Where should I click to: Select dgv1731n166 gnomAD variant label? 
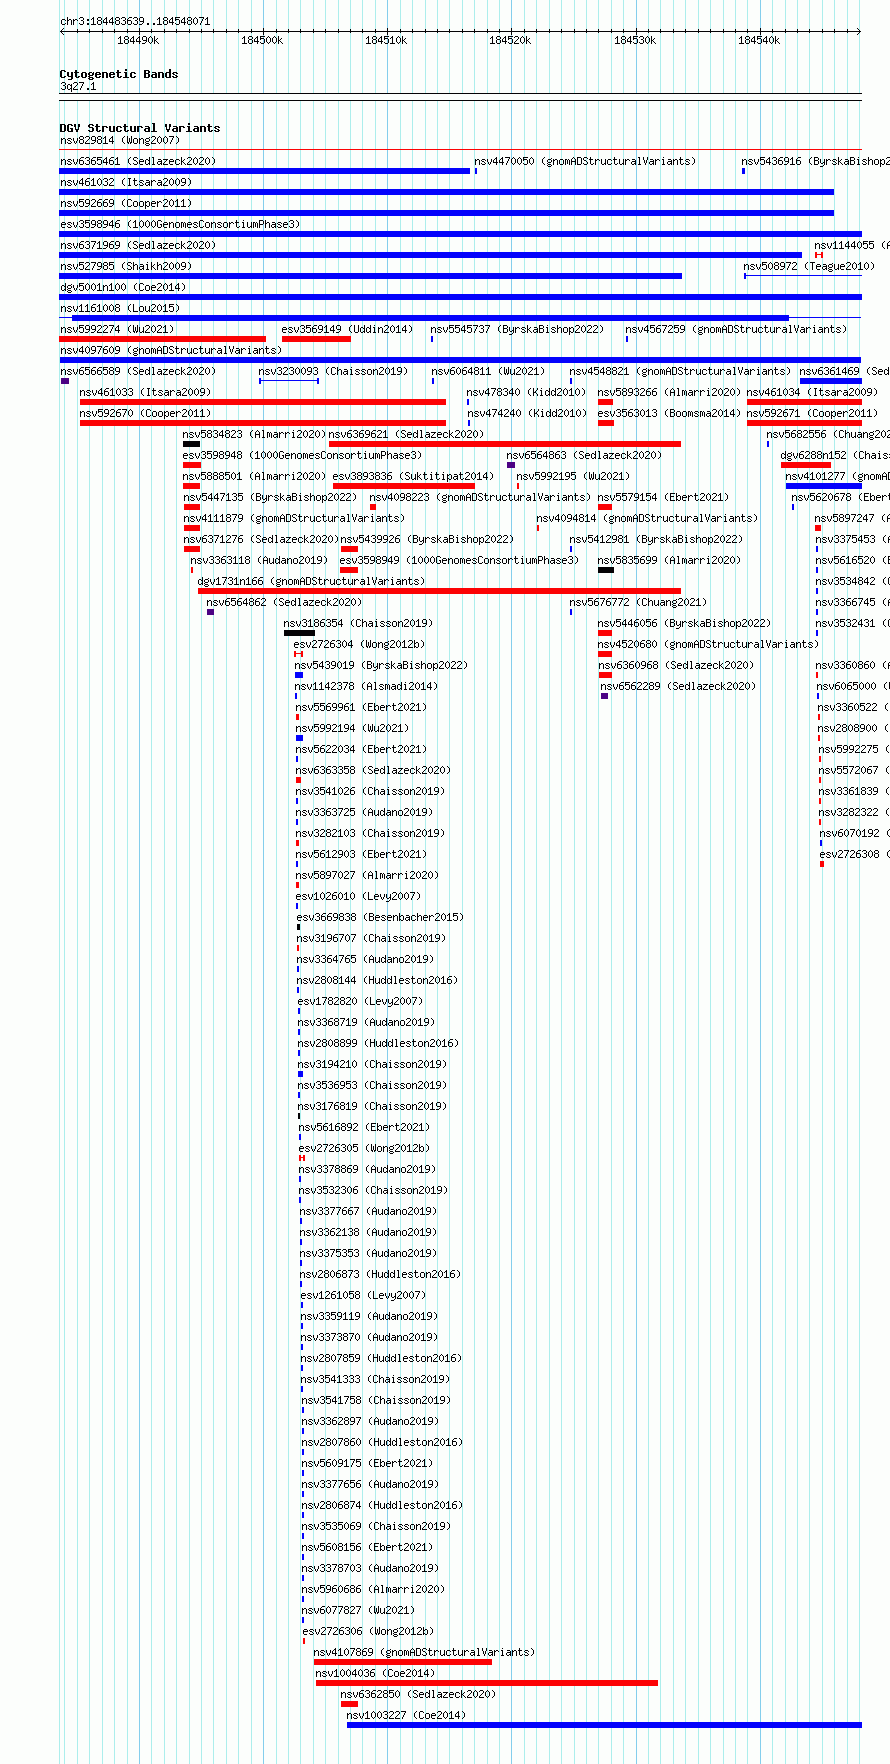[x=311, y=581]
